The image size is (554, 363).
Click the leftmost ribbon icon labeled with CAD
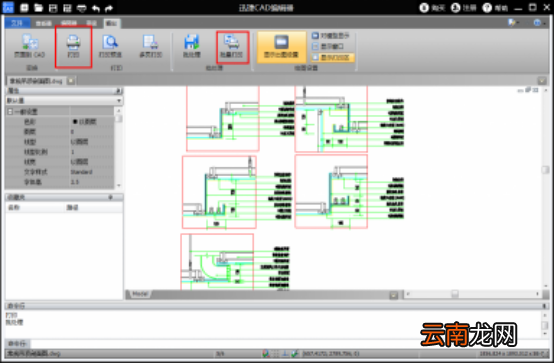coord(30,42)
